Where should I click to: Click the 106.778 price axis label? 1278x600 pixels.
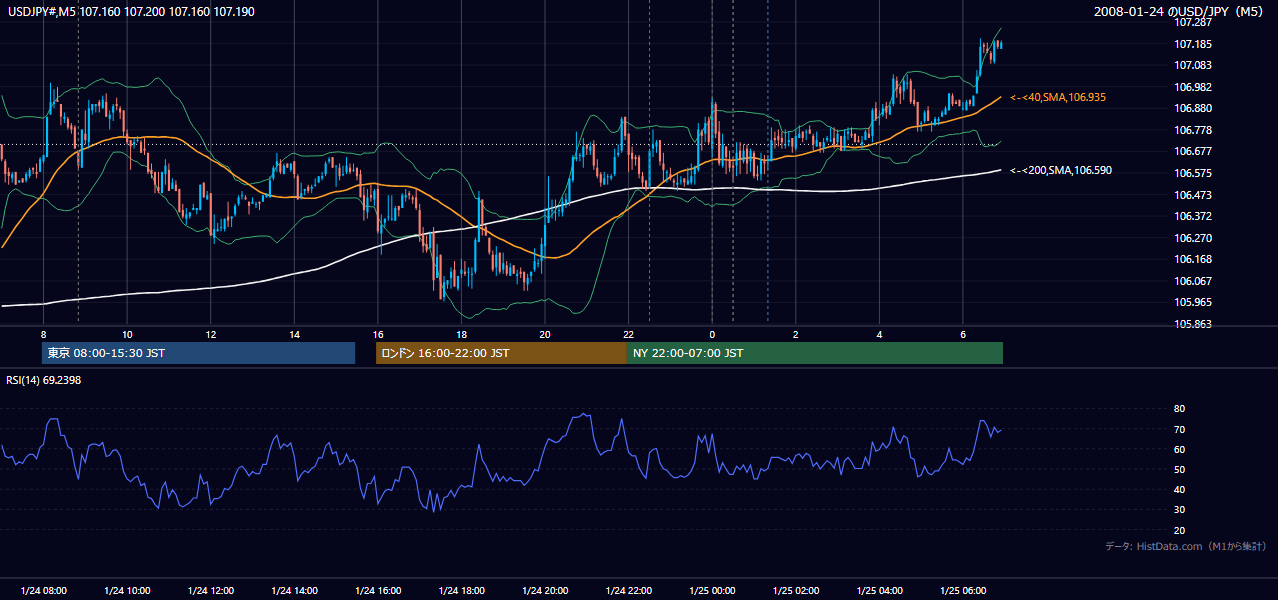pyautogui.click(x=1194, y=130)
